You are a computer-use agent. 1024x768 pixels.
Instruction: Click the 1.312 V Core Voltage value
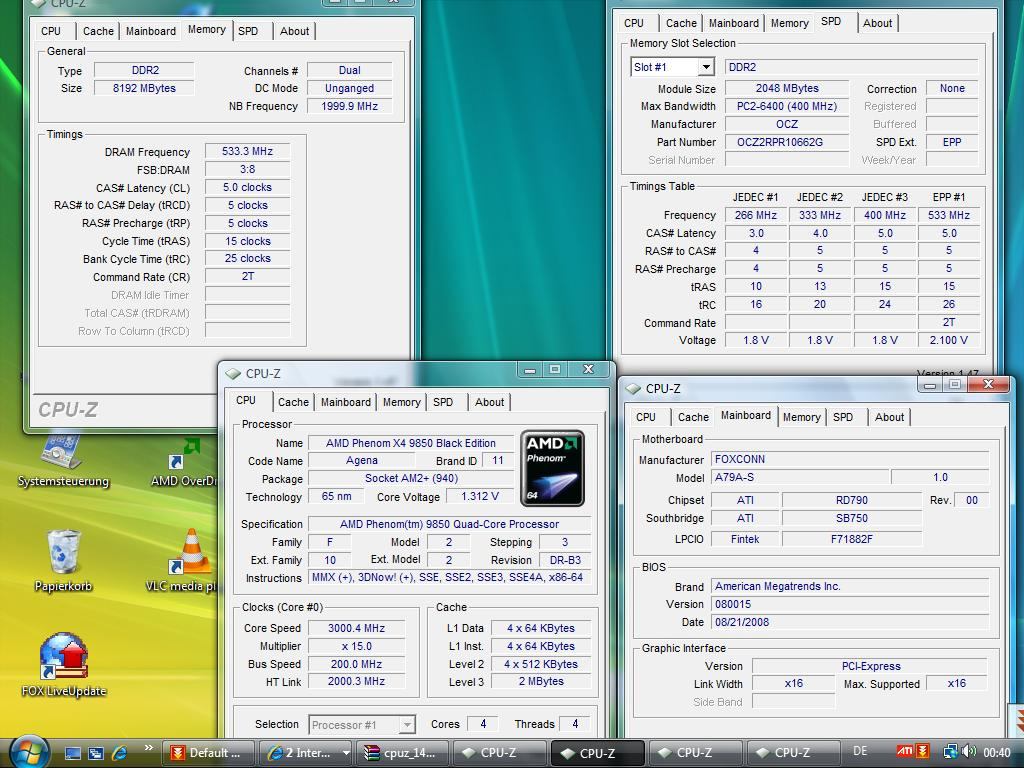coord(479,496)
